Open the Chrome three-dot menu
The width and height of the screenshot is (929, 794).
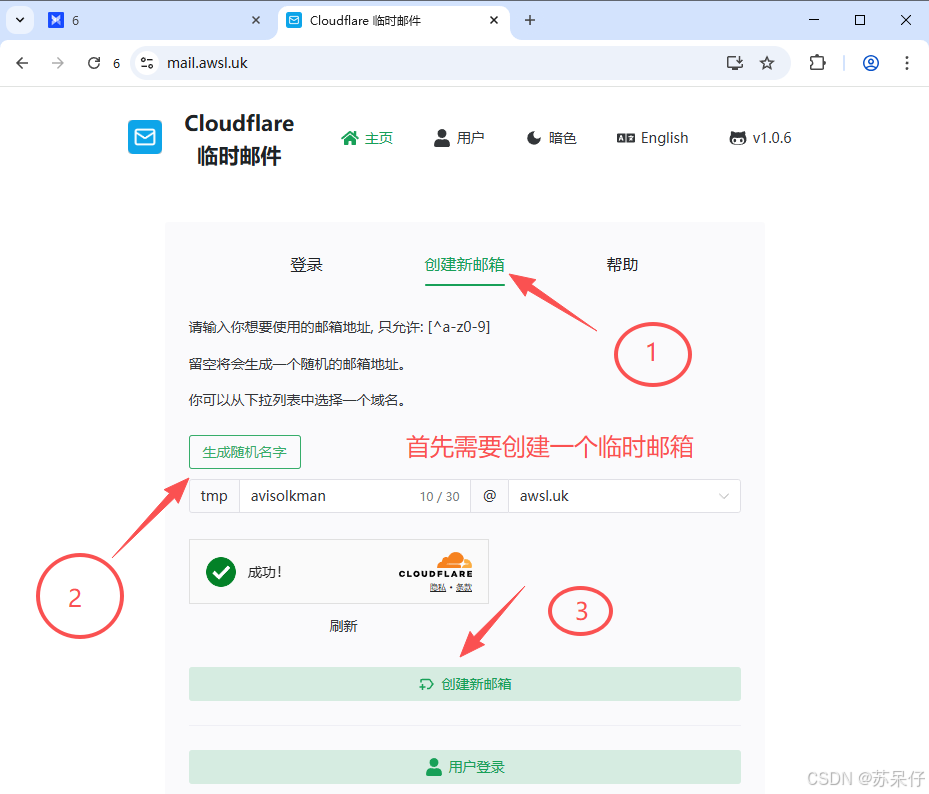(907, 62)
